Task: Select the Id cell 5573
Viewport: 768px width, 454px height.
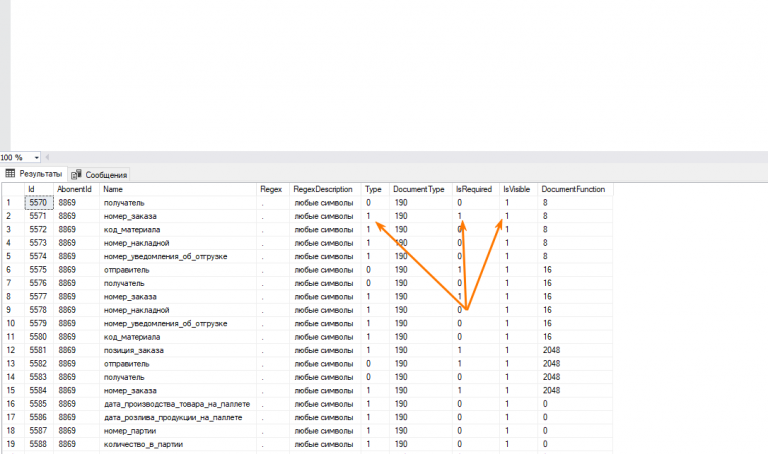Action: point(39,243)
